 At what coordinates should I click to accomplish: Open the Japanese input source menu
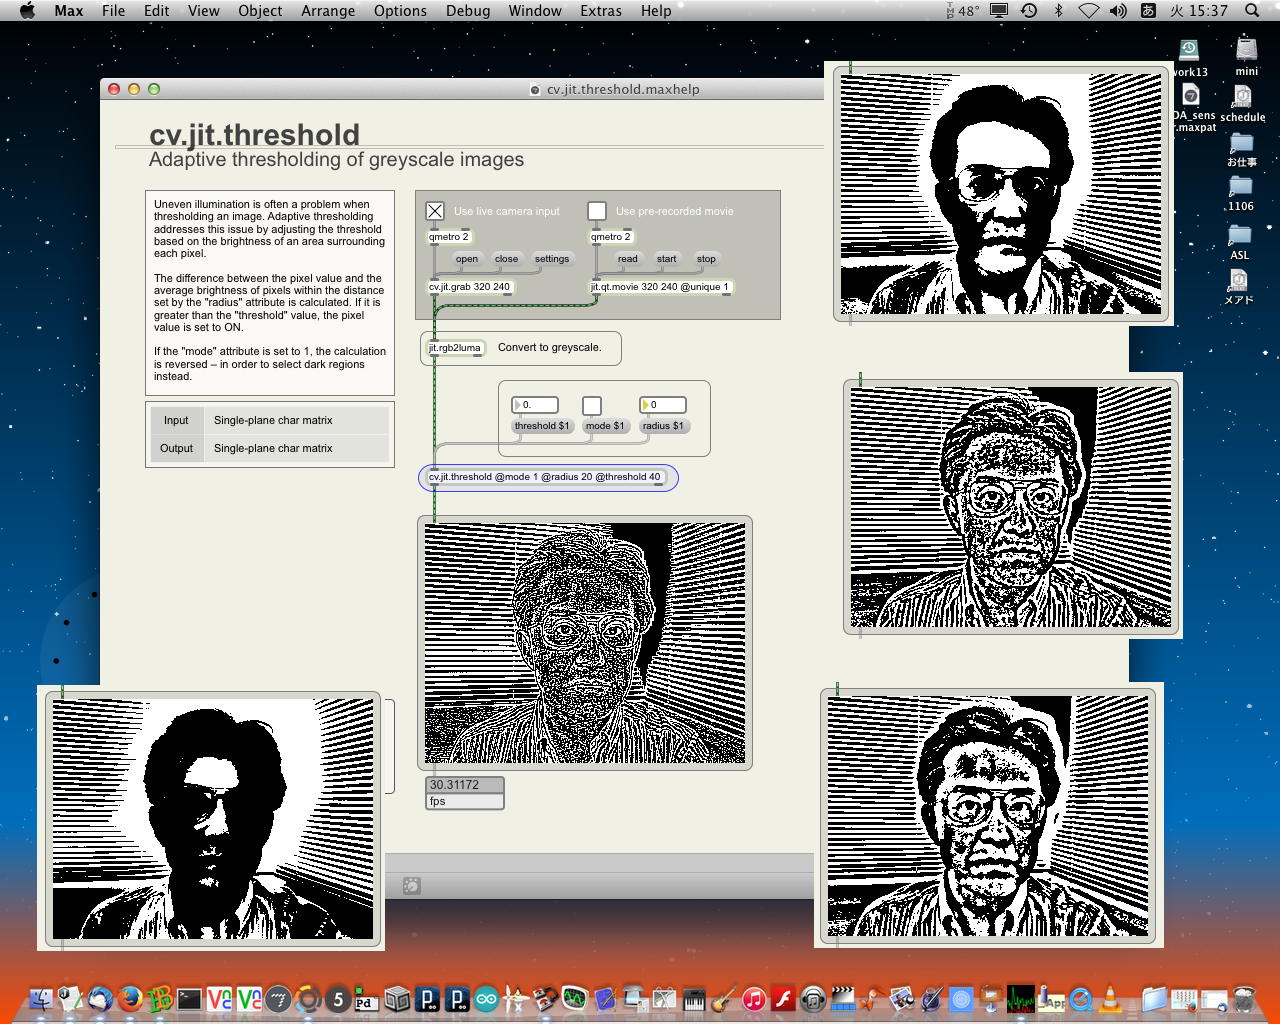1148,11
